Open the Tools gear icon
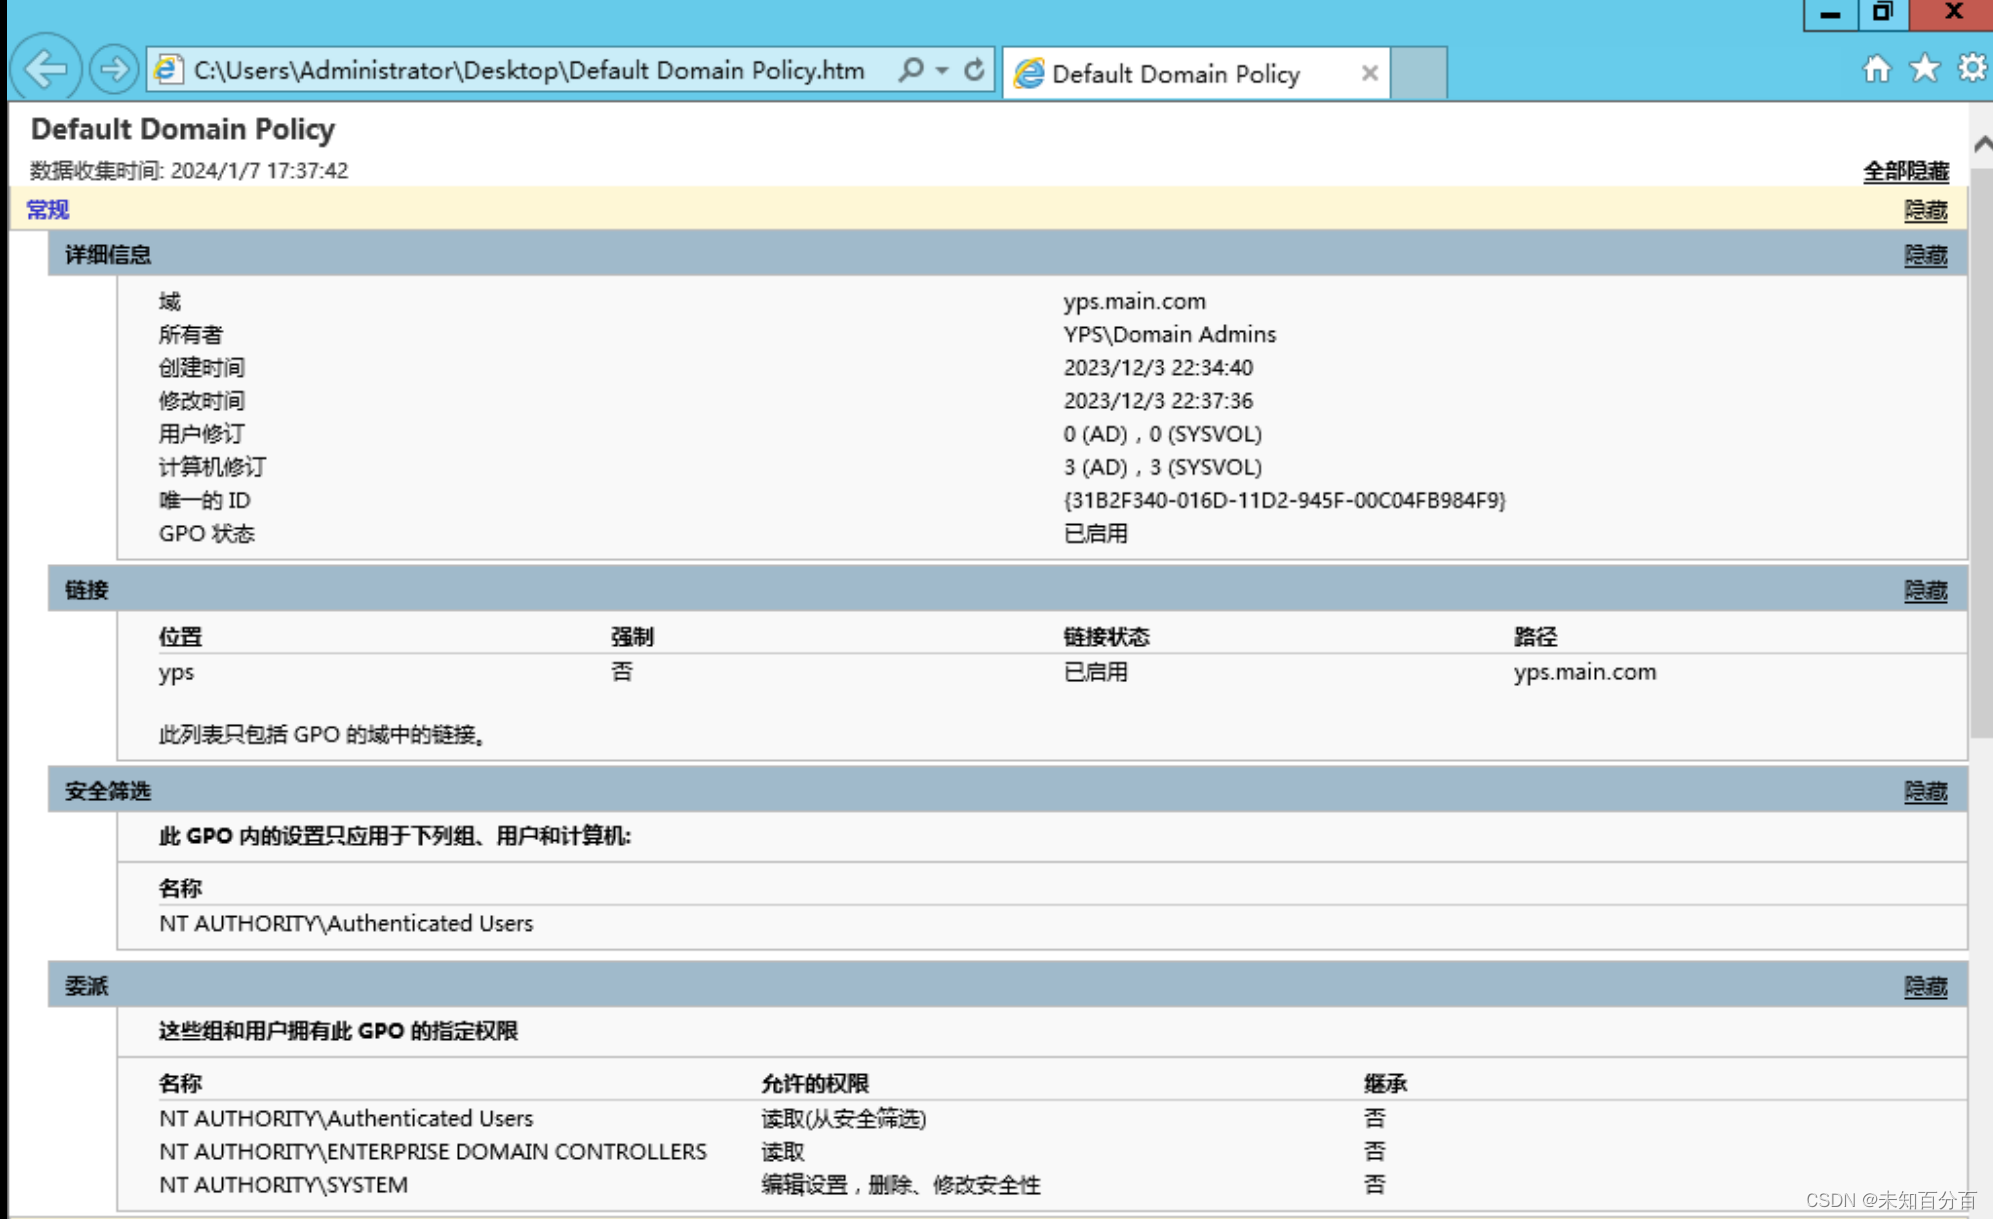The height and width of the screenshot is (1219, 1993). click(x=1971, y=69)
